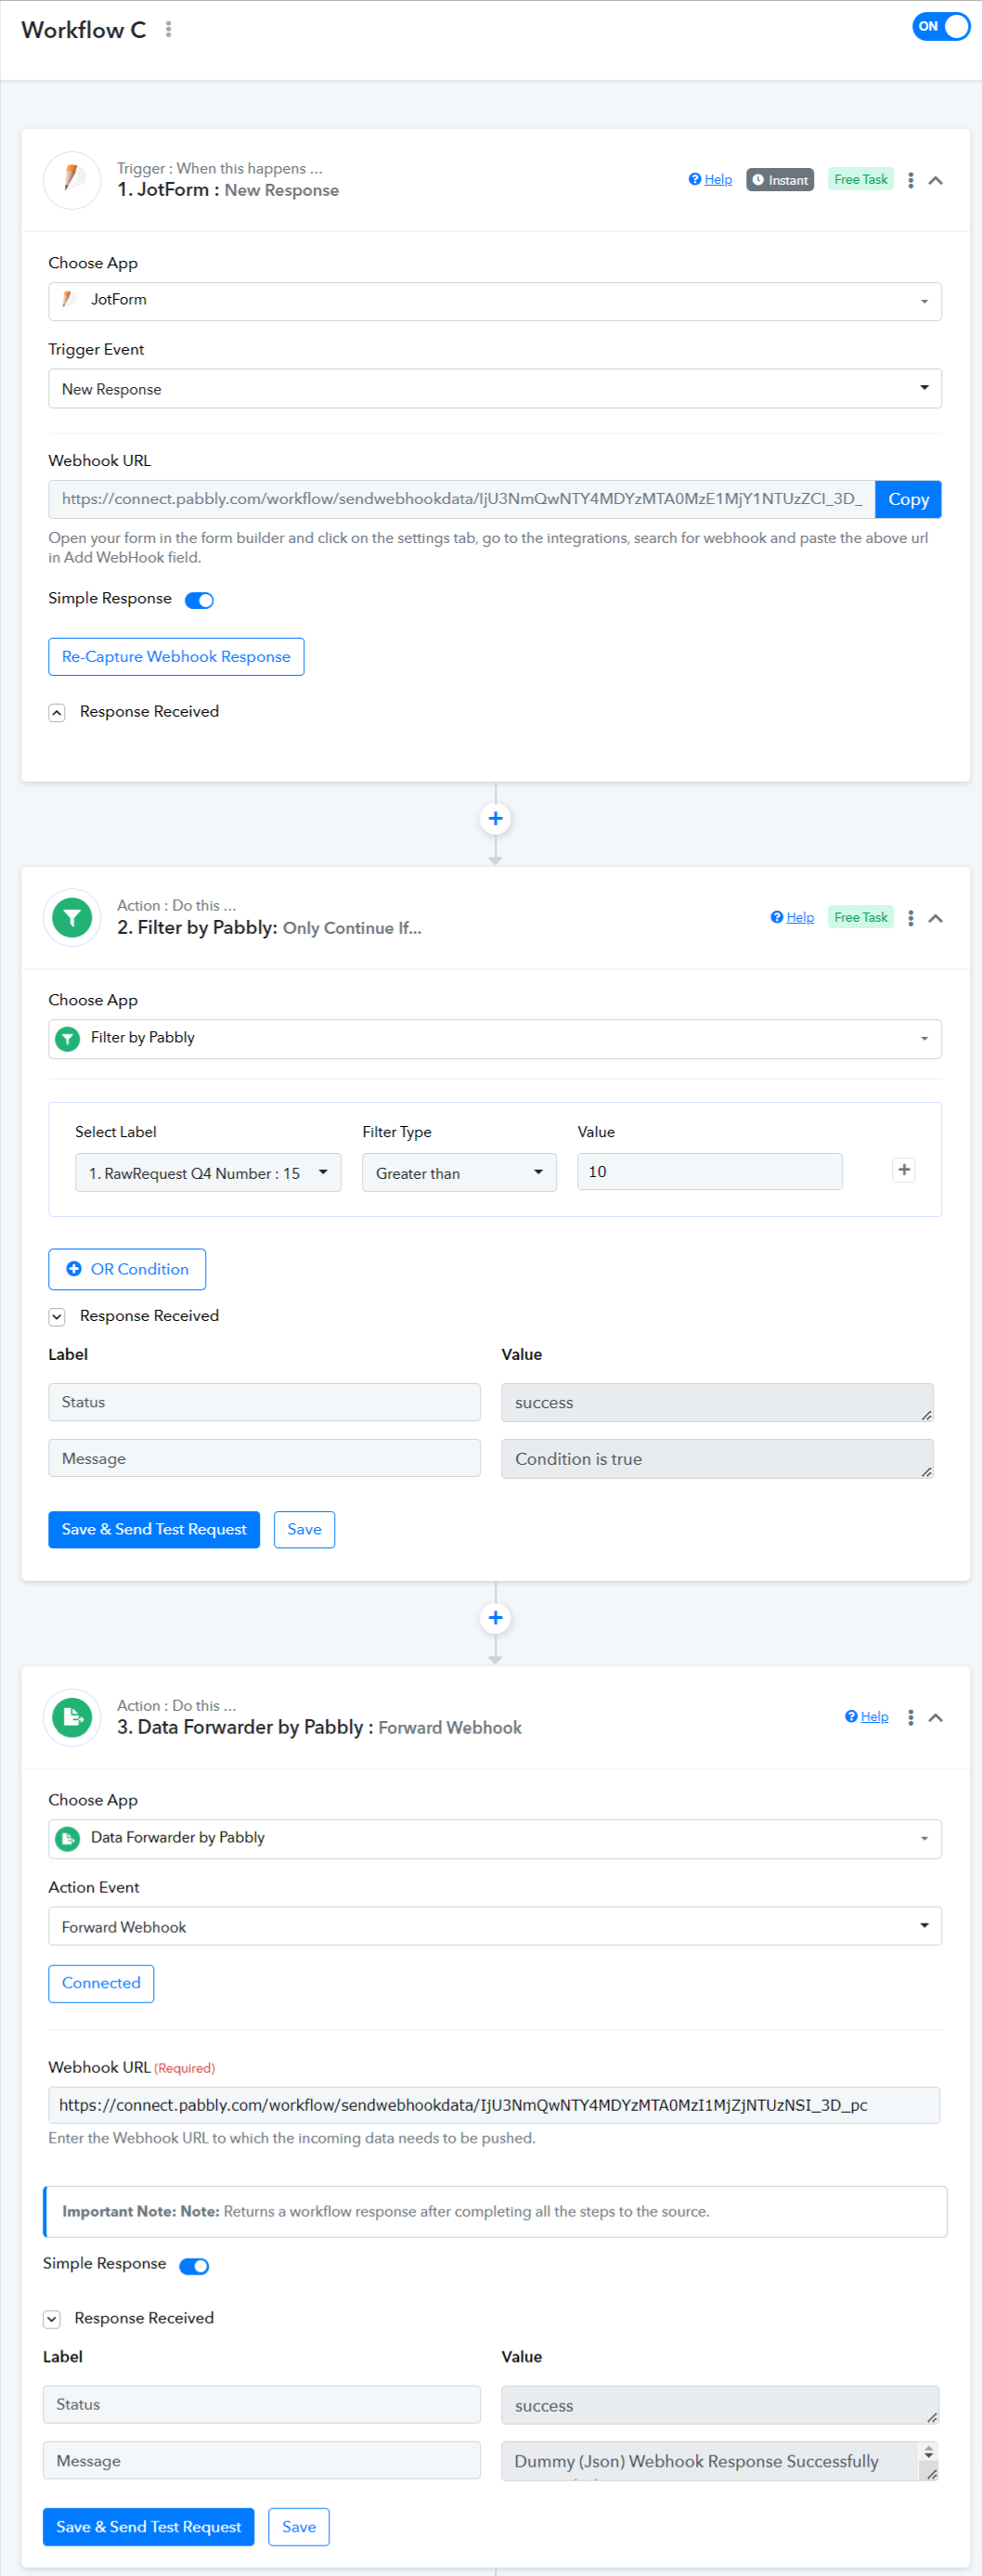Image resolution: width=982 pixels, height=2576 pixels.
Task: Click the JotForm Webhook URL field
Action: pos(461,499)
